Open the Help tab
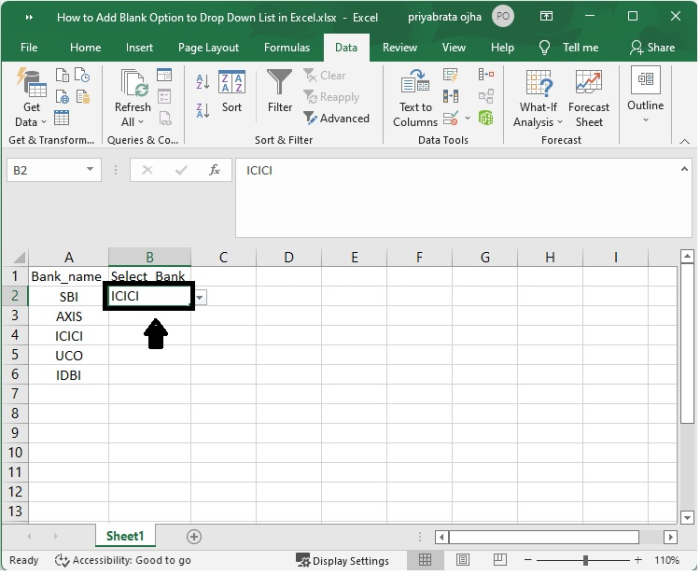This screenshot has width=700, height=575. 502,48
